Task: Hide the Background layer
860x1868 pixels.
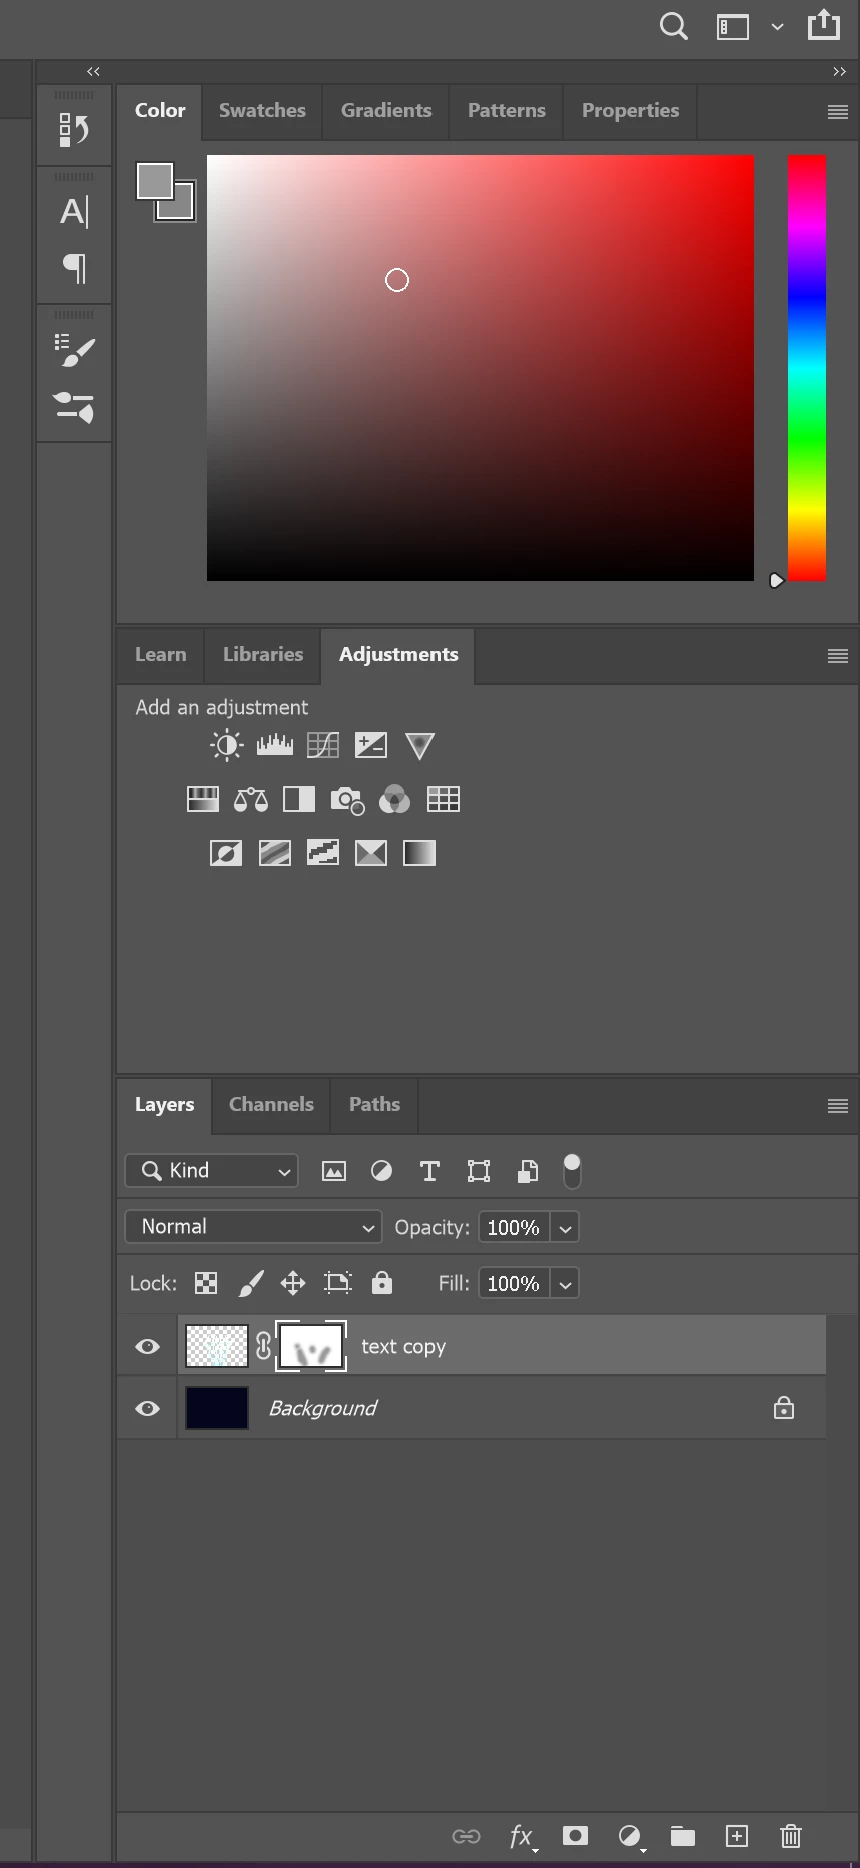Action: pos(147,1409)
